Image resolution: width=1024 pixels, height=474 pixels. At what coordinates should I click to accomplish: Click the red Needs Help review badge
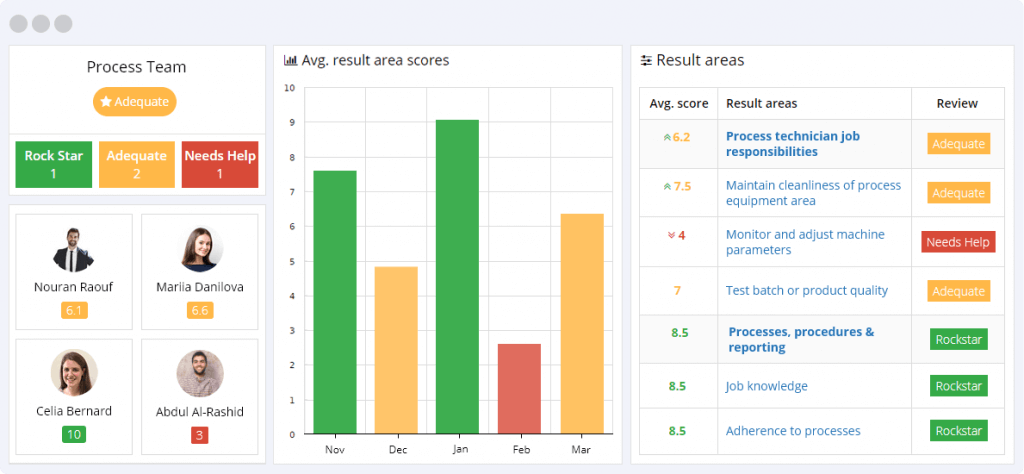(x=958, y=242)
